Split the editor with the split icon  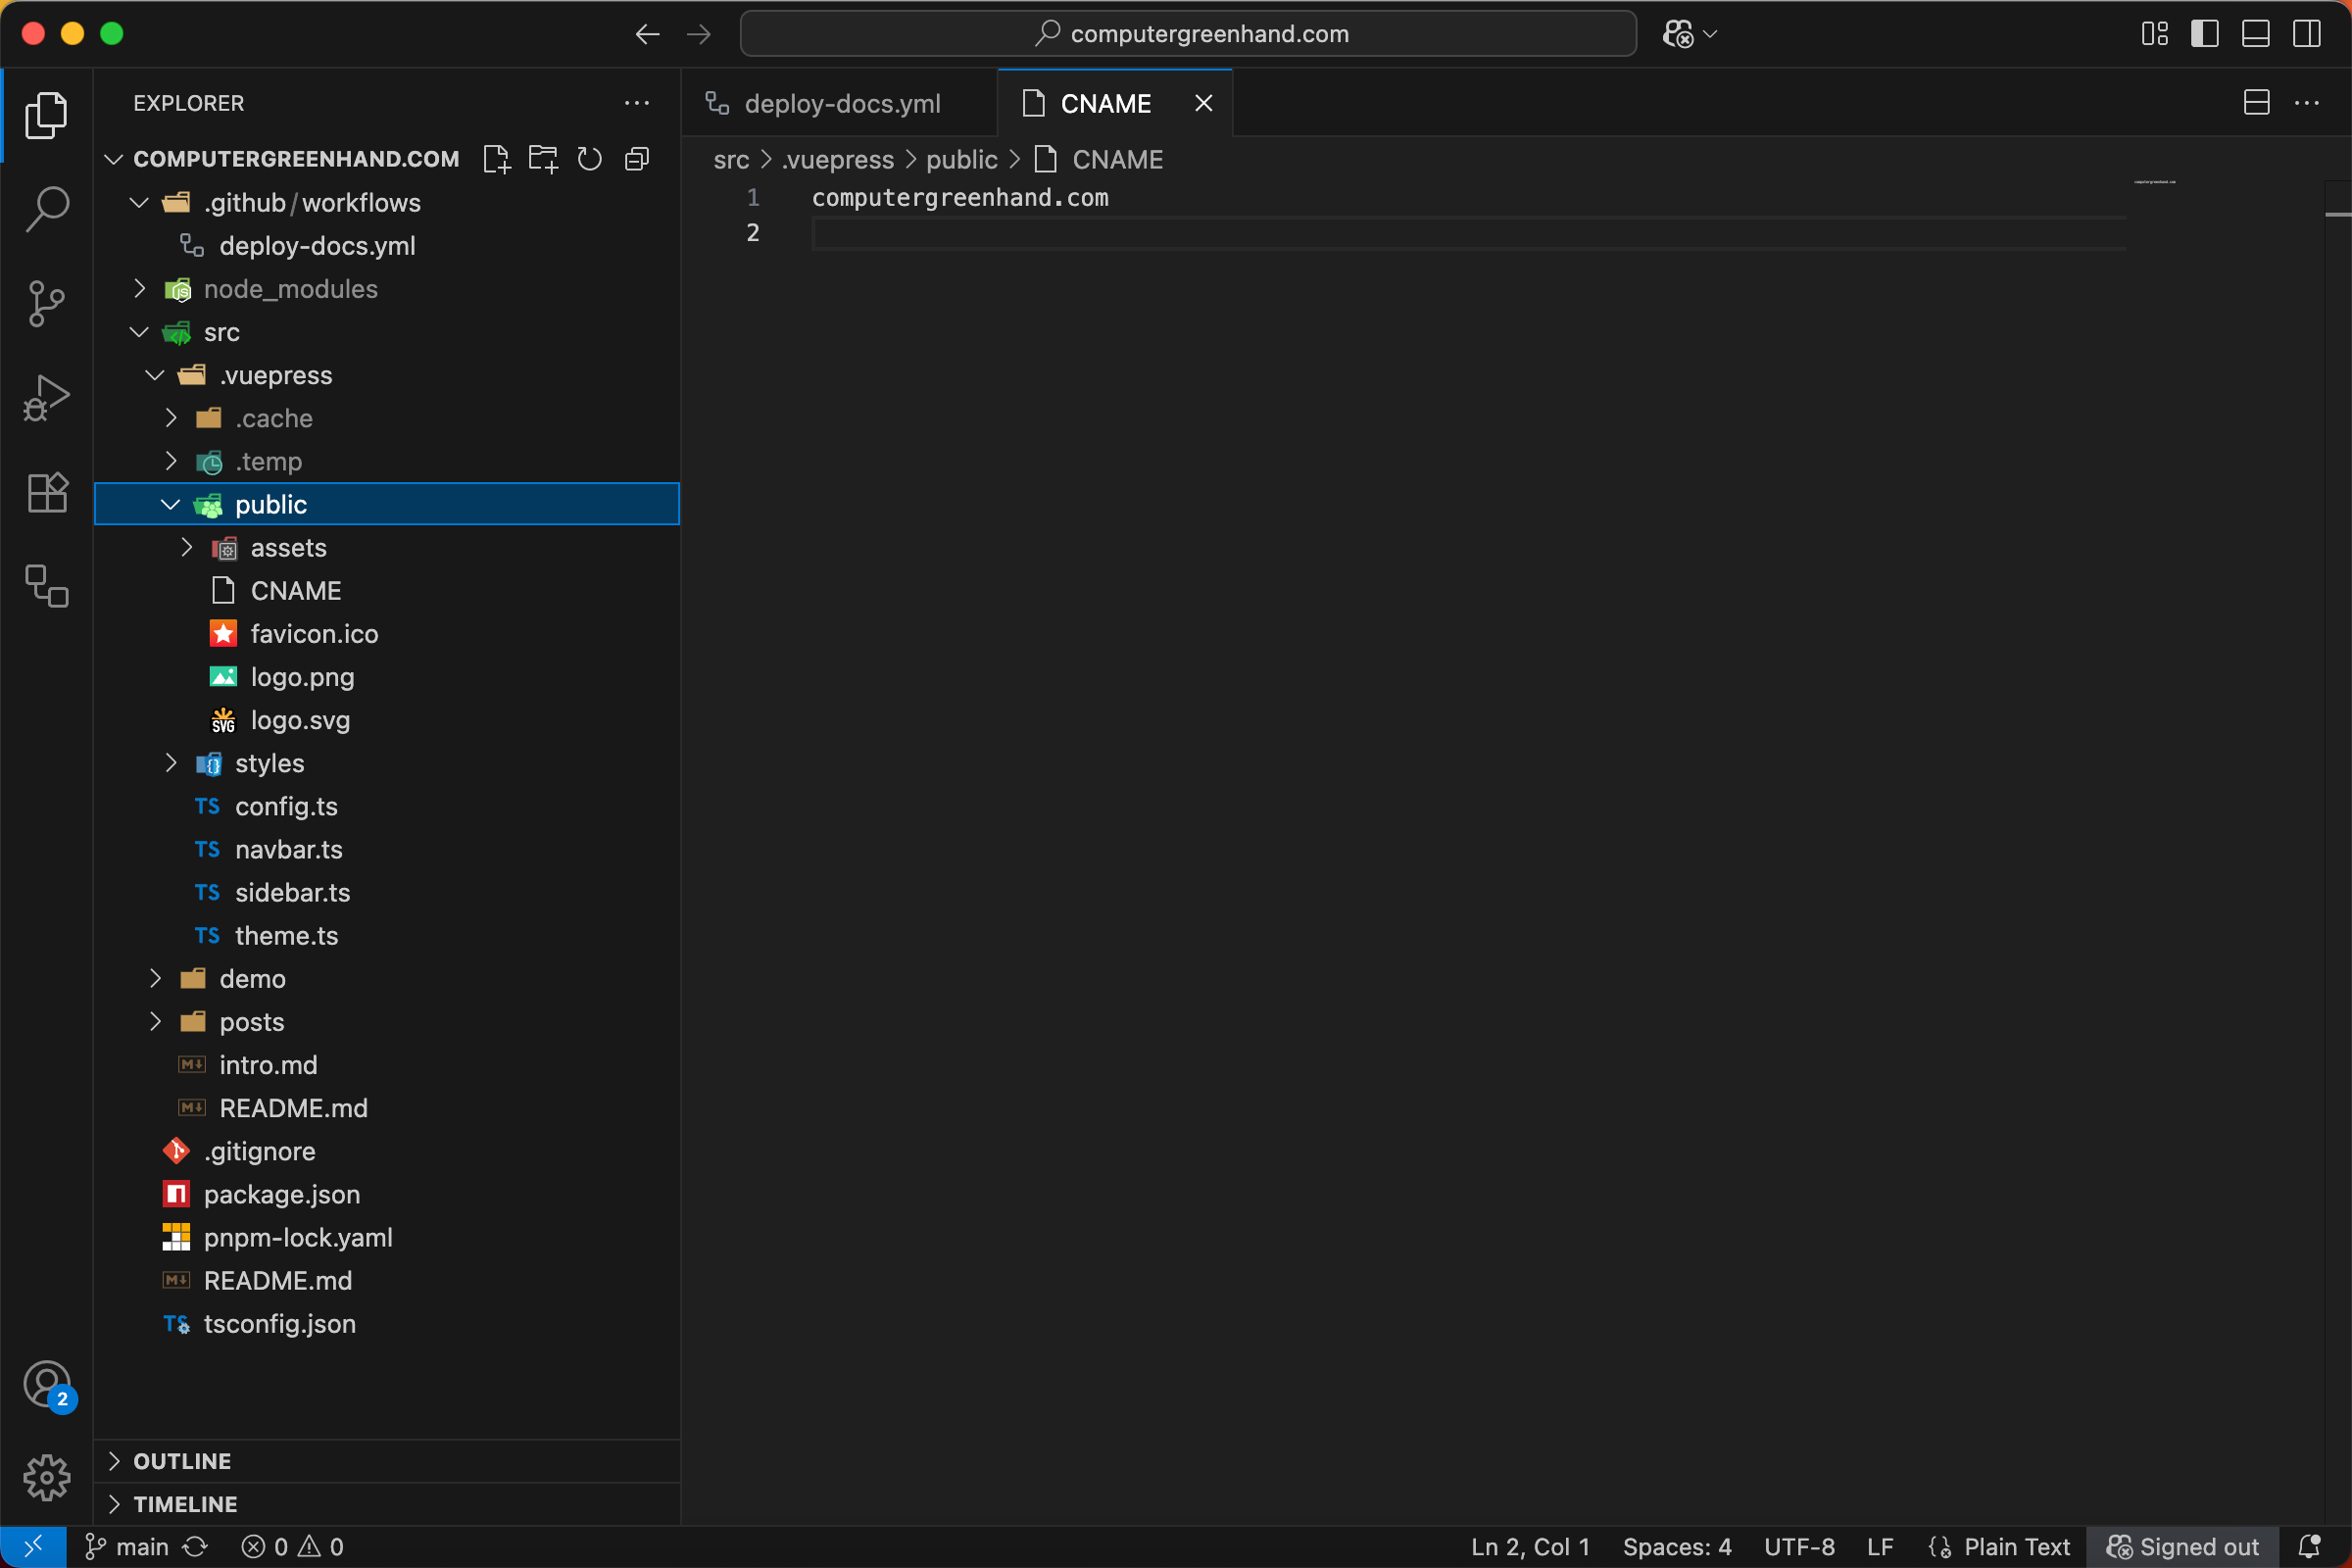(2257, 102)
